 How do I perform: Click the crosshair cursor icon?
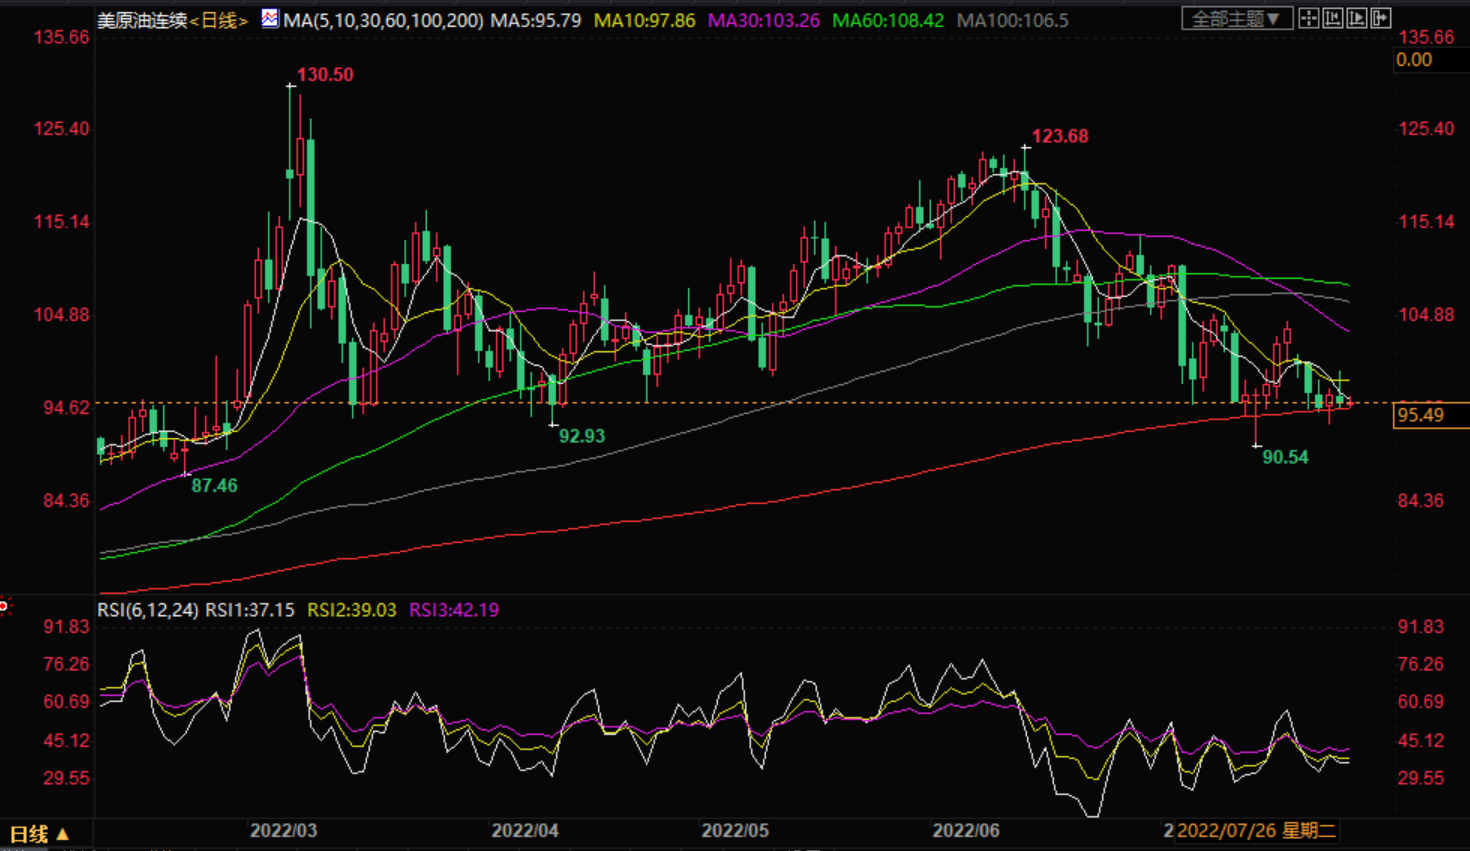coord(1309,18)
